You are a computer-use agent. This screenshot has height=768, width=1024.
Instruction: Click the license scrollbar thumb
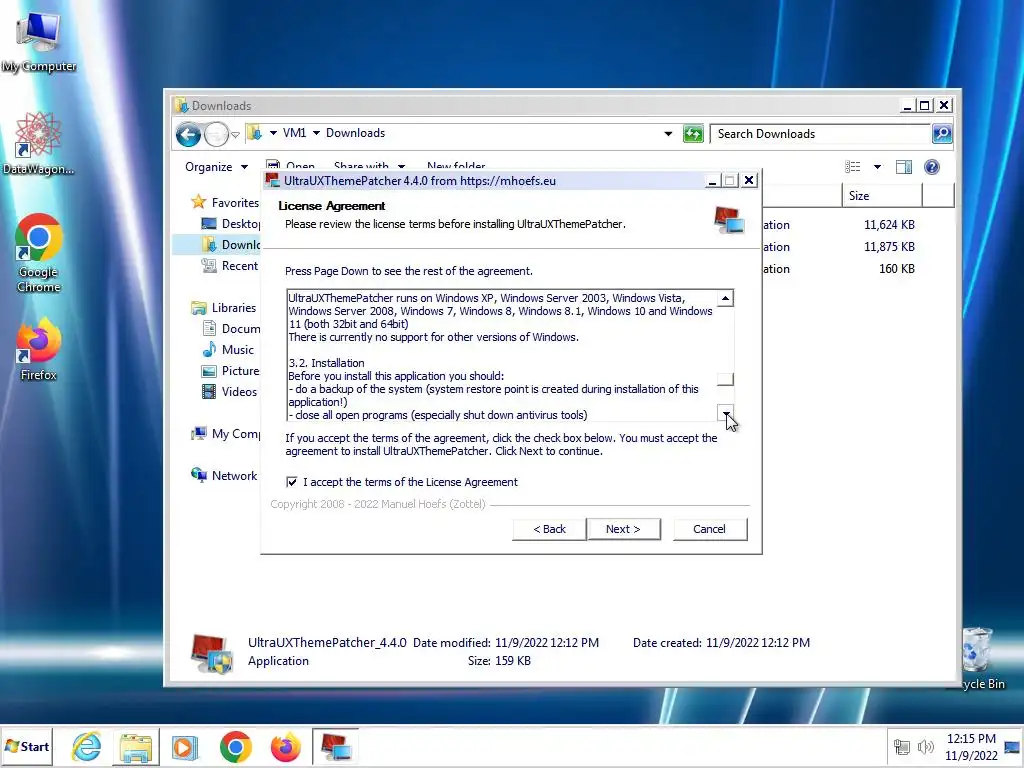725,379
